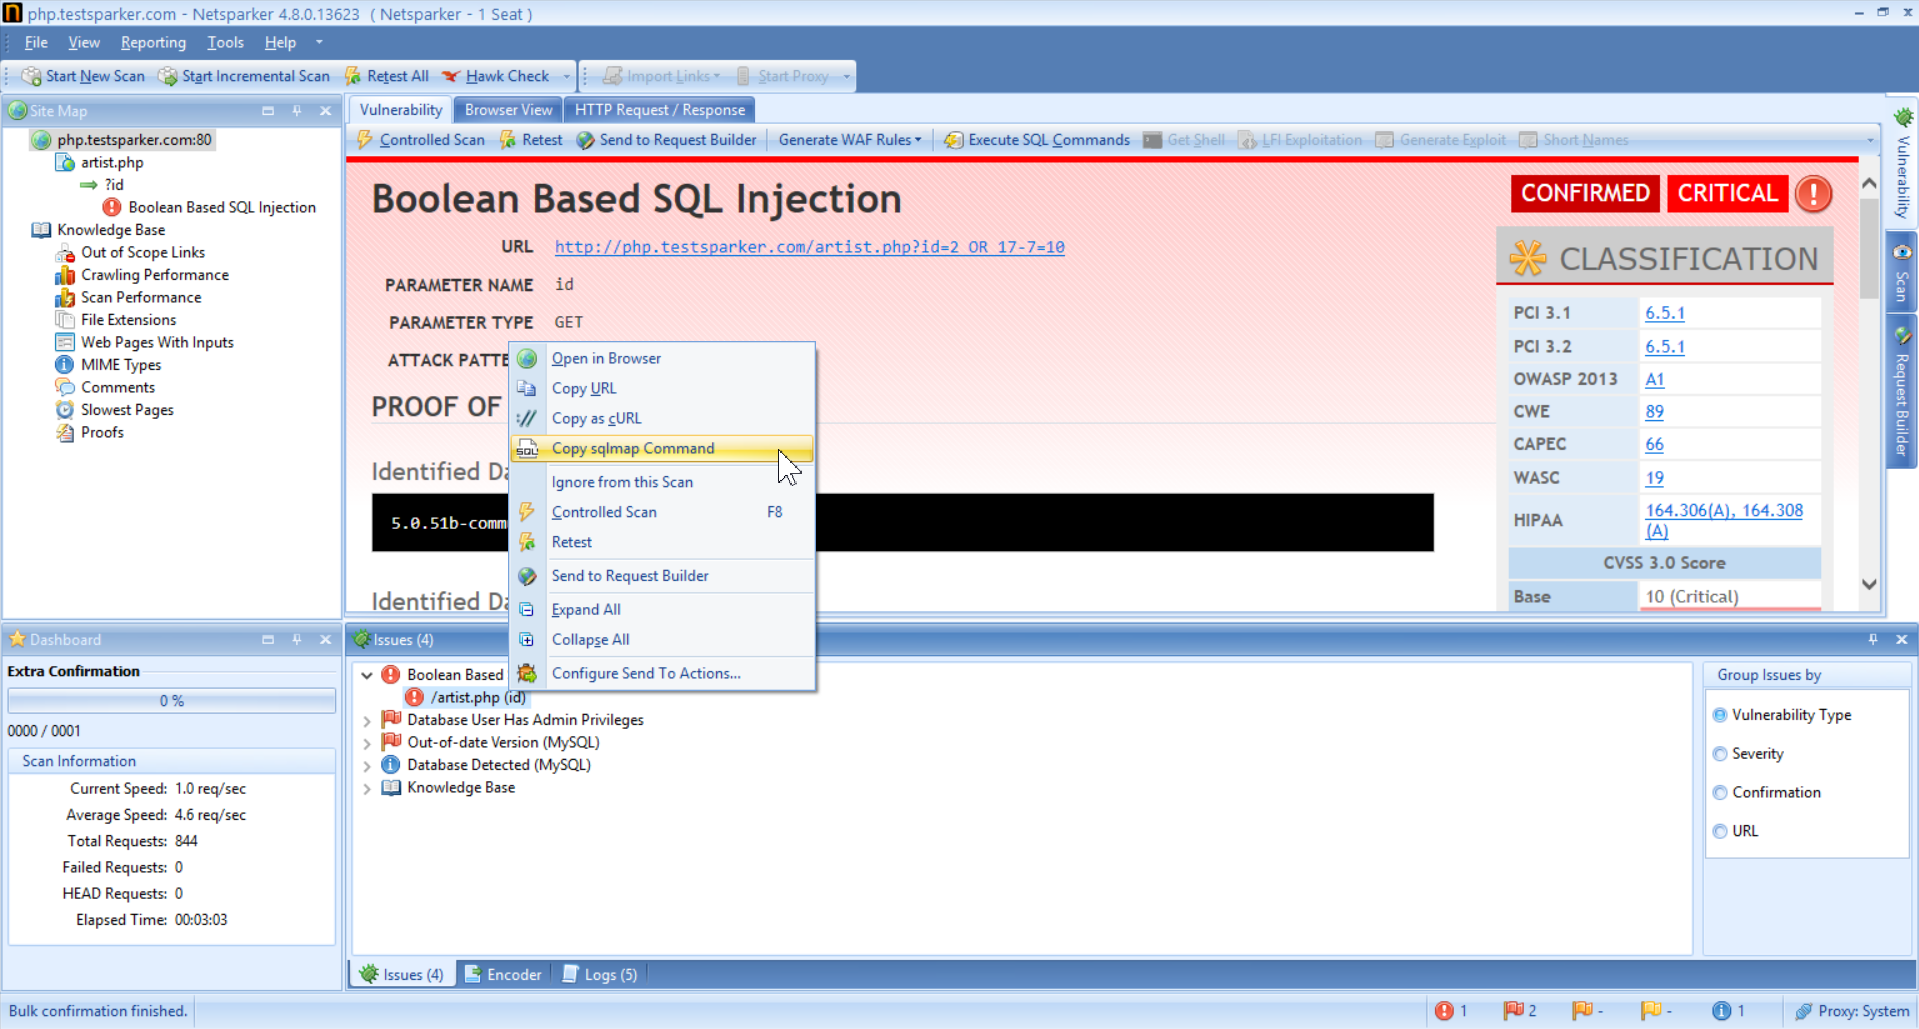Switch to the Browser View tab
Viewport: 1919px width, 1029px height.
(x=507, y=109)
